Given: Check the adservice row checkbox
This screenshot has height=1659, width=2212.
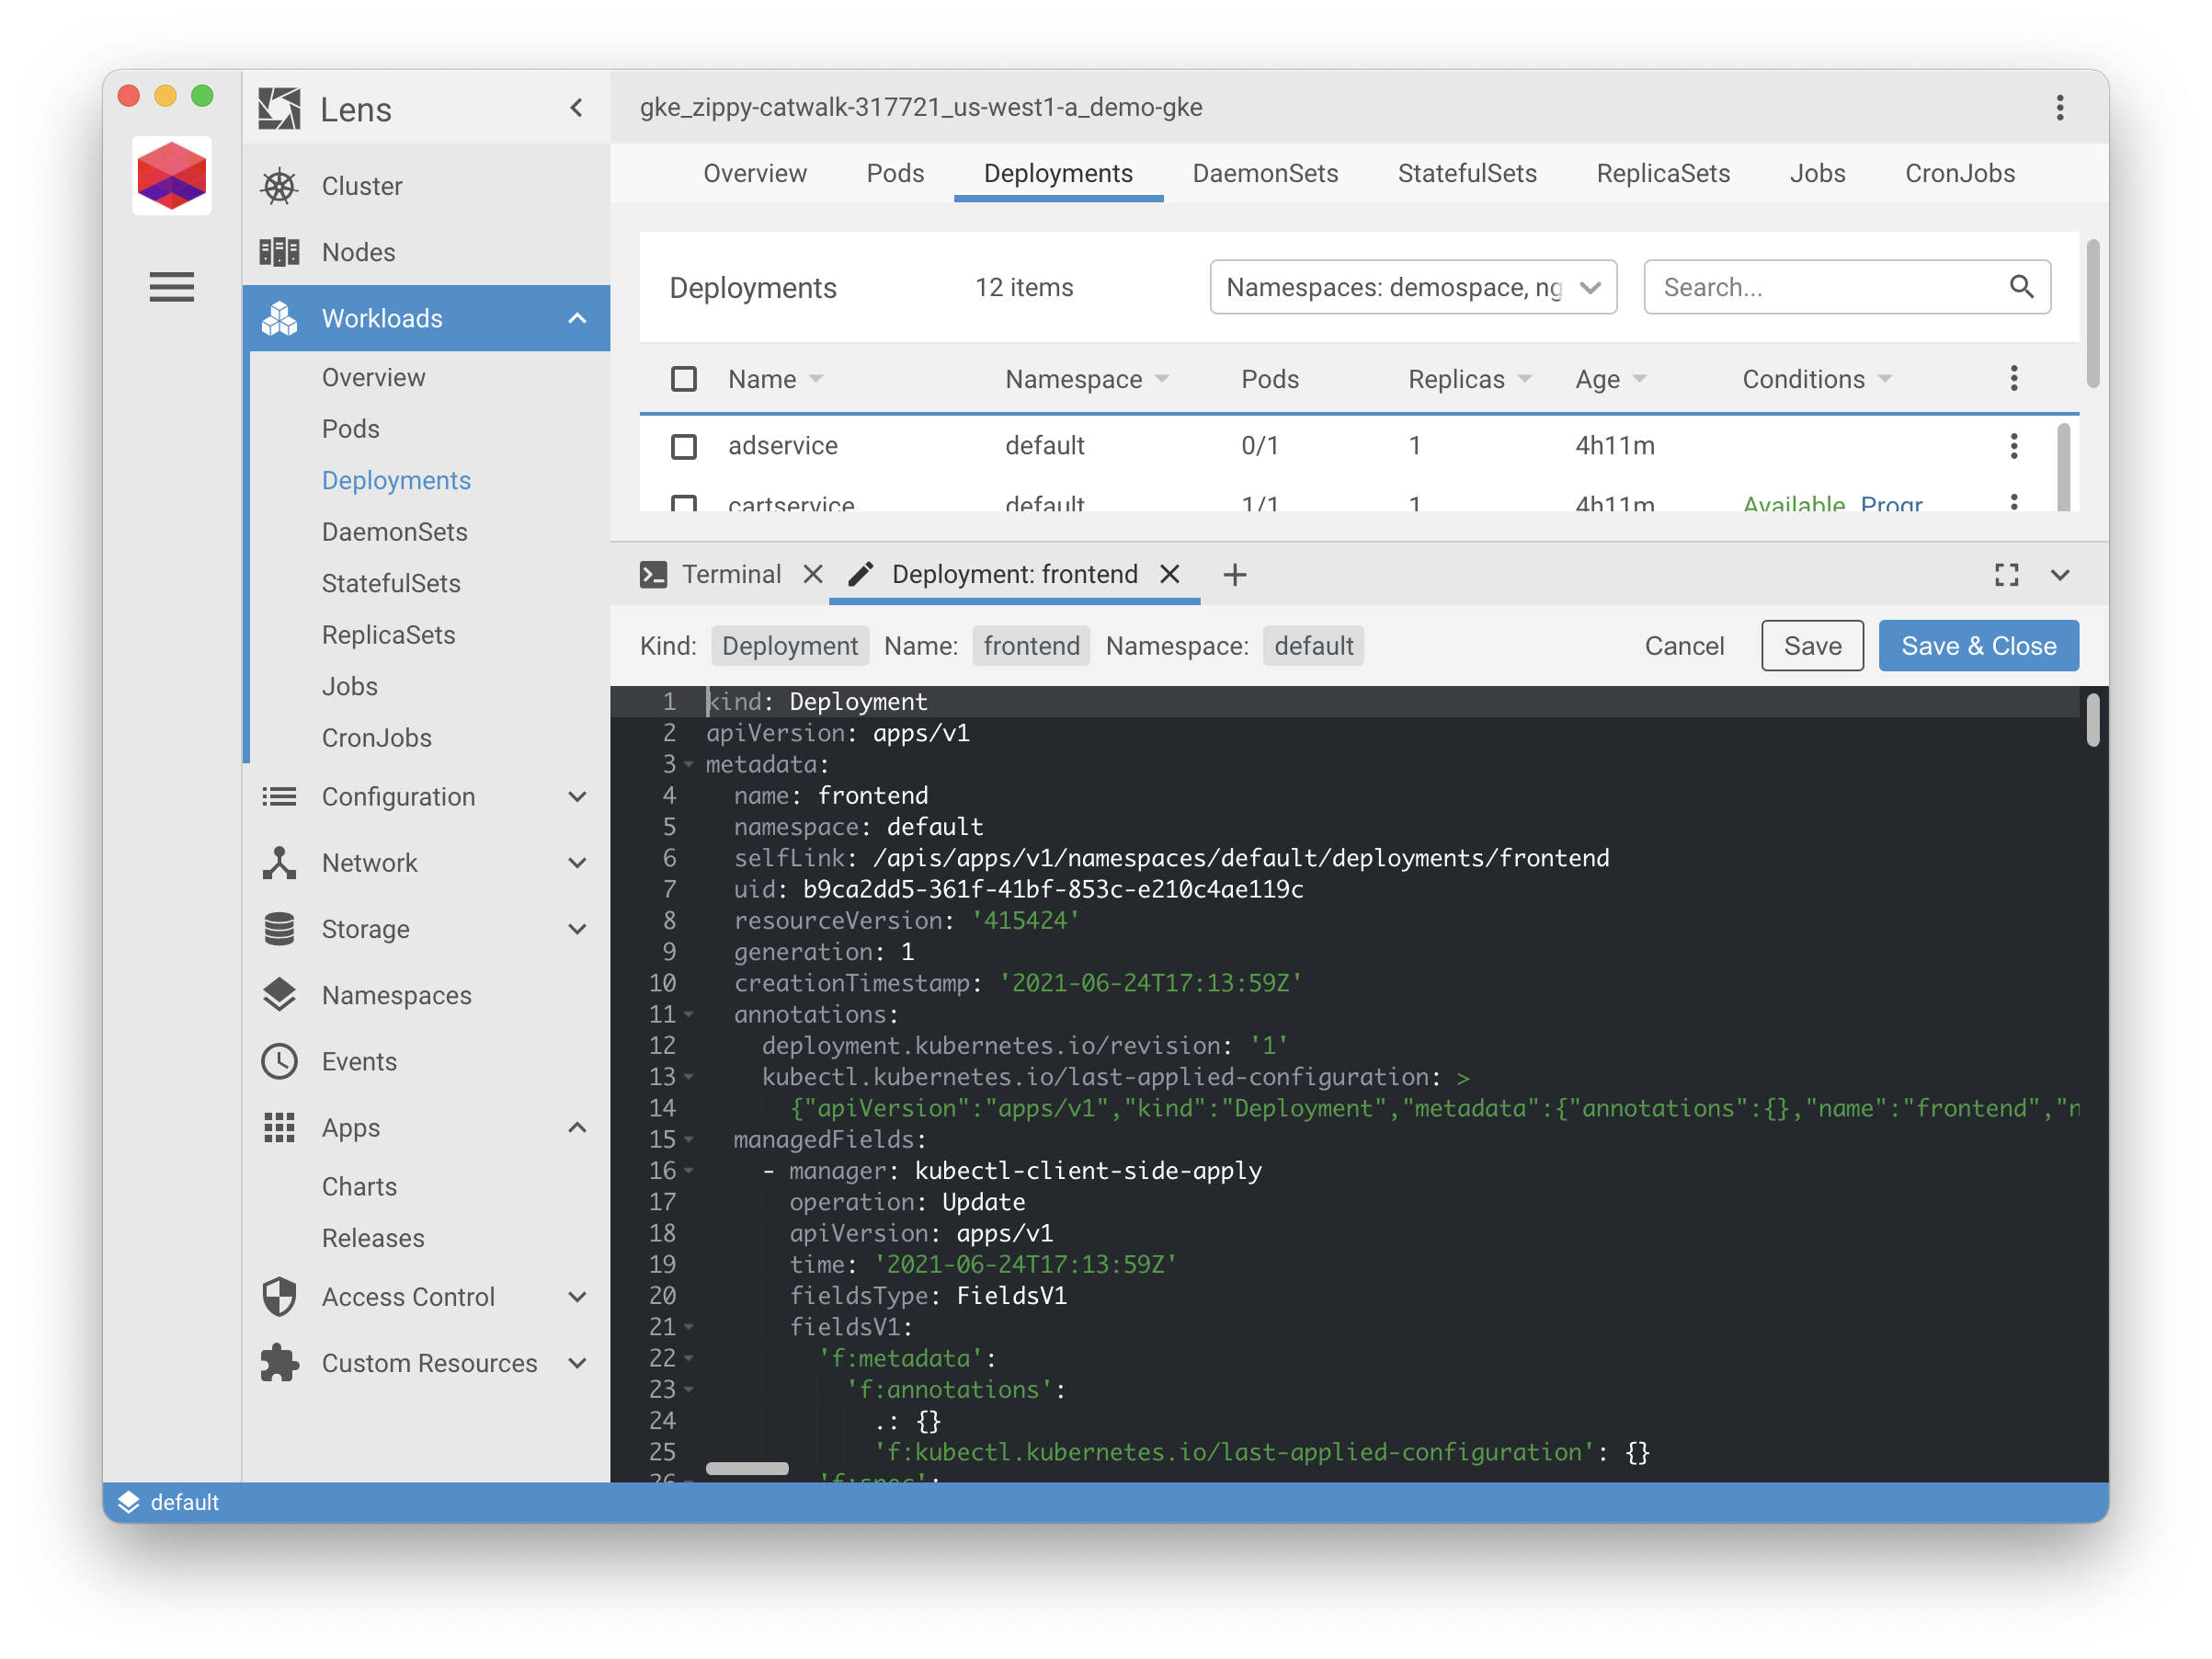Looking at the screenshot, I should pos(684,447).
